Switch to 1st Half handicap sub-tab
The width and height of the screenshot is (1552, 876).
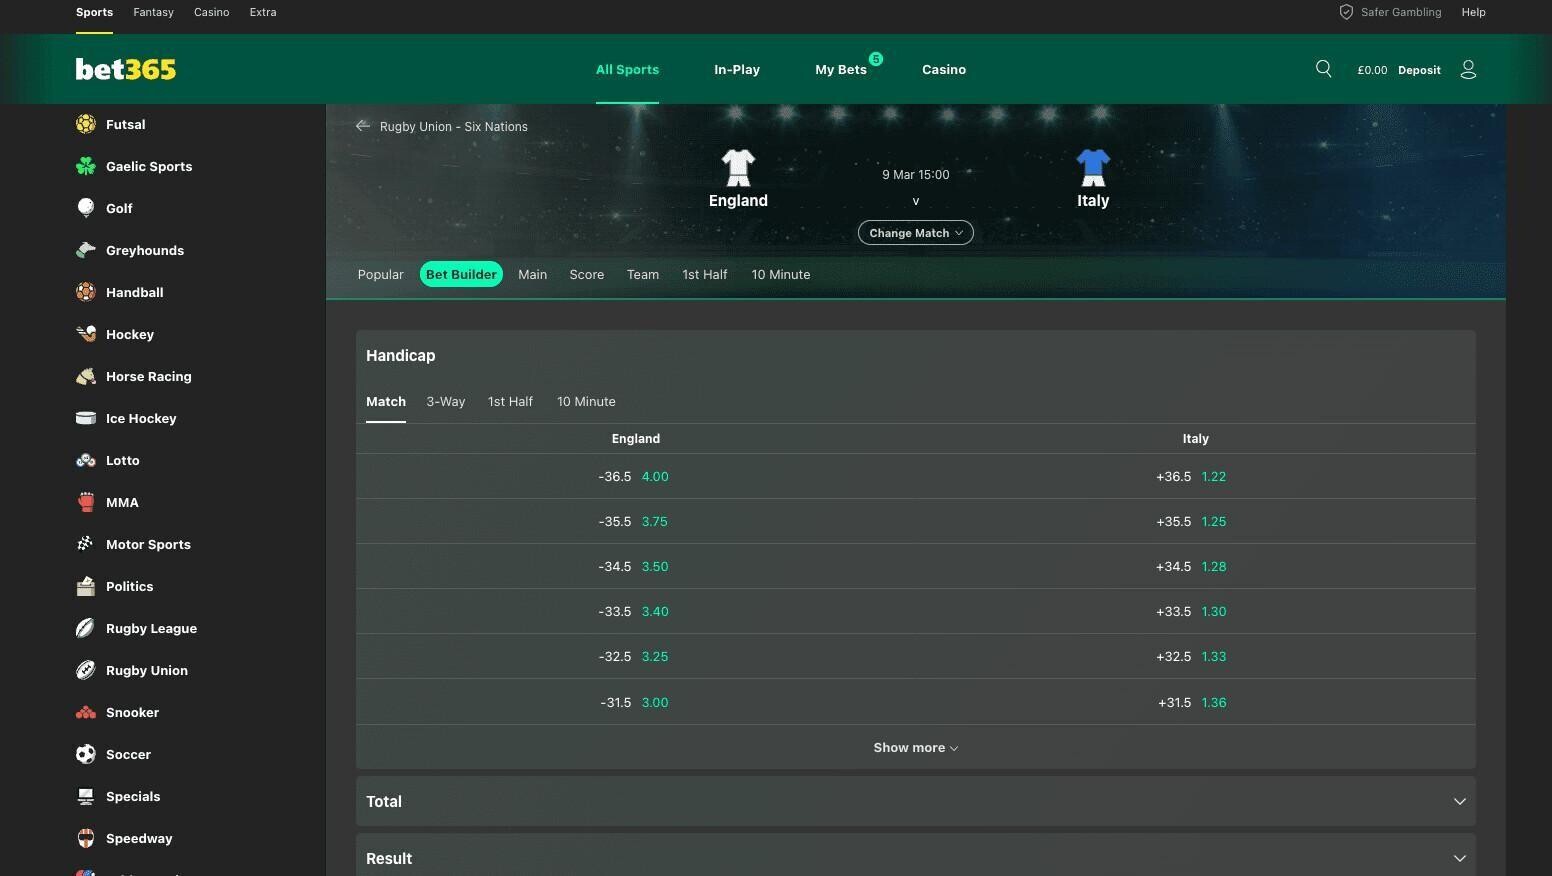click(x=510, y=401)
